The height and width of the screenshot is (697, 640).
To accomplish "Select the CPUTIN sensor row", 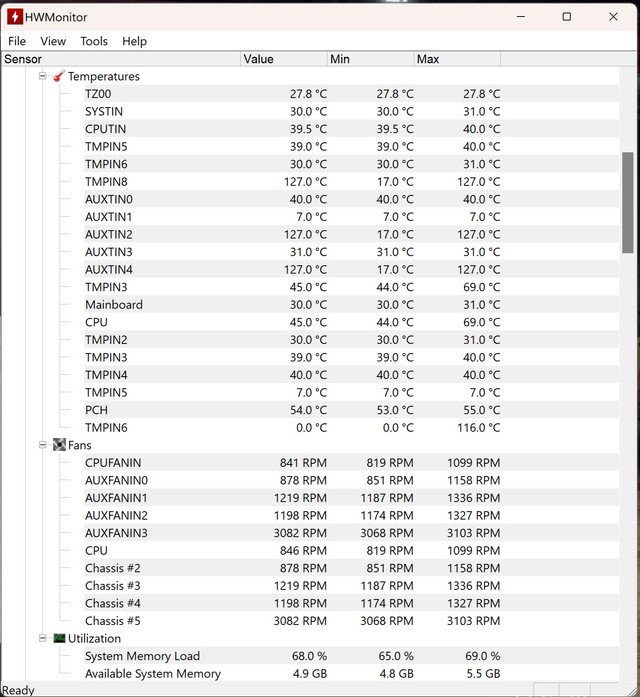I will pos(351,129).
